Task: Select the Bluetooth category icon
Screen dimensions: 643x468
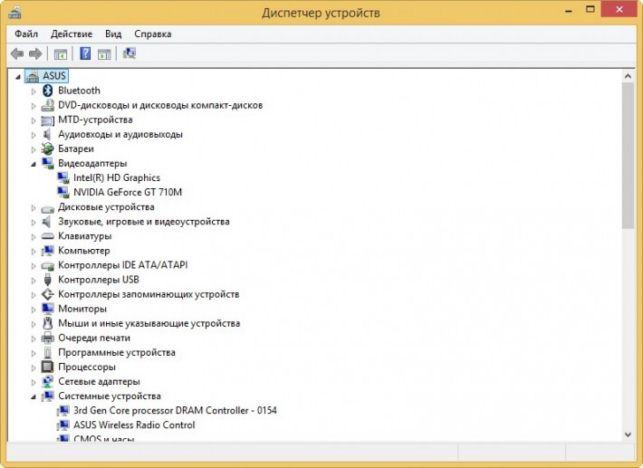Action: pyautogui.click(x=48, y=91)
